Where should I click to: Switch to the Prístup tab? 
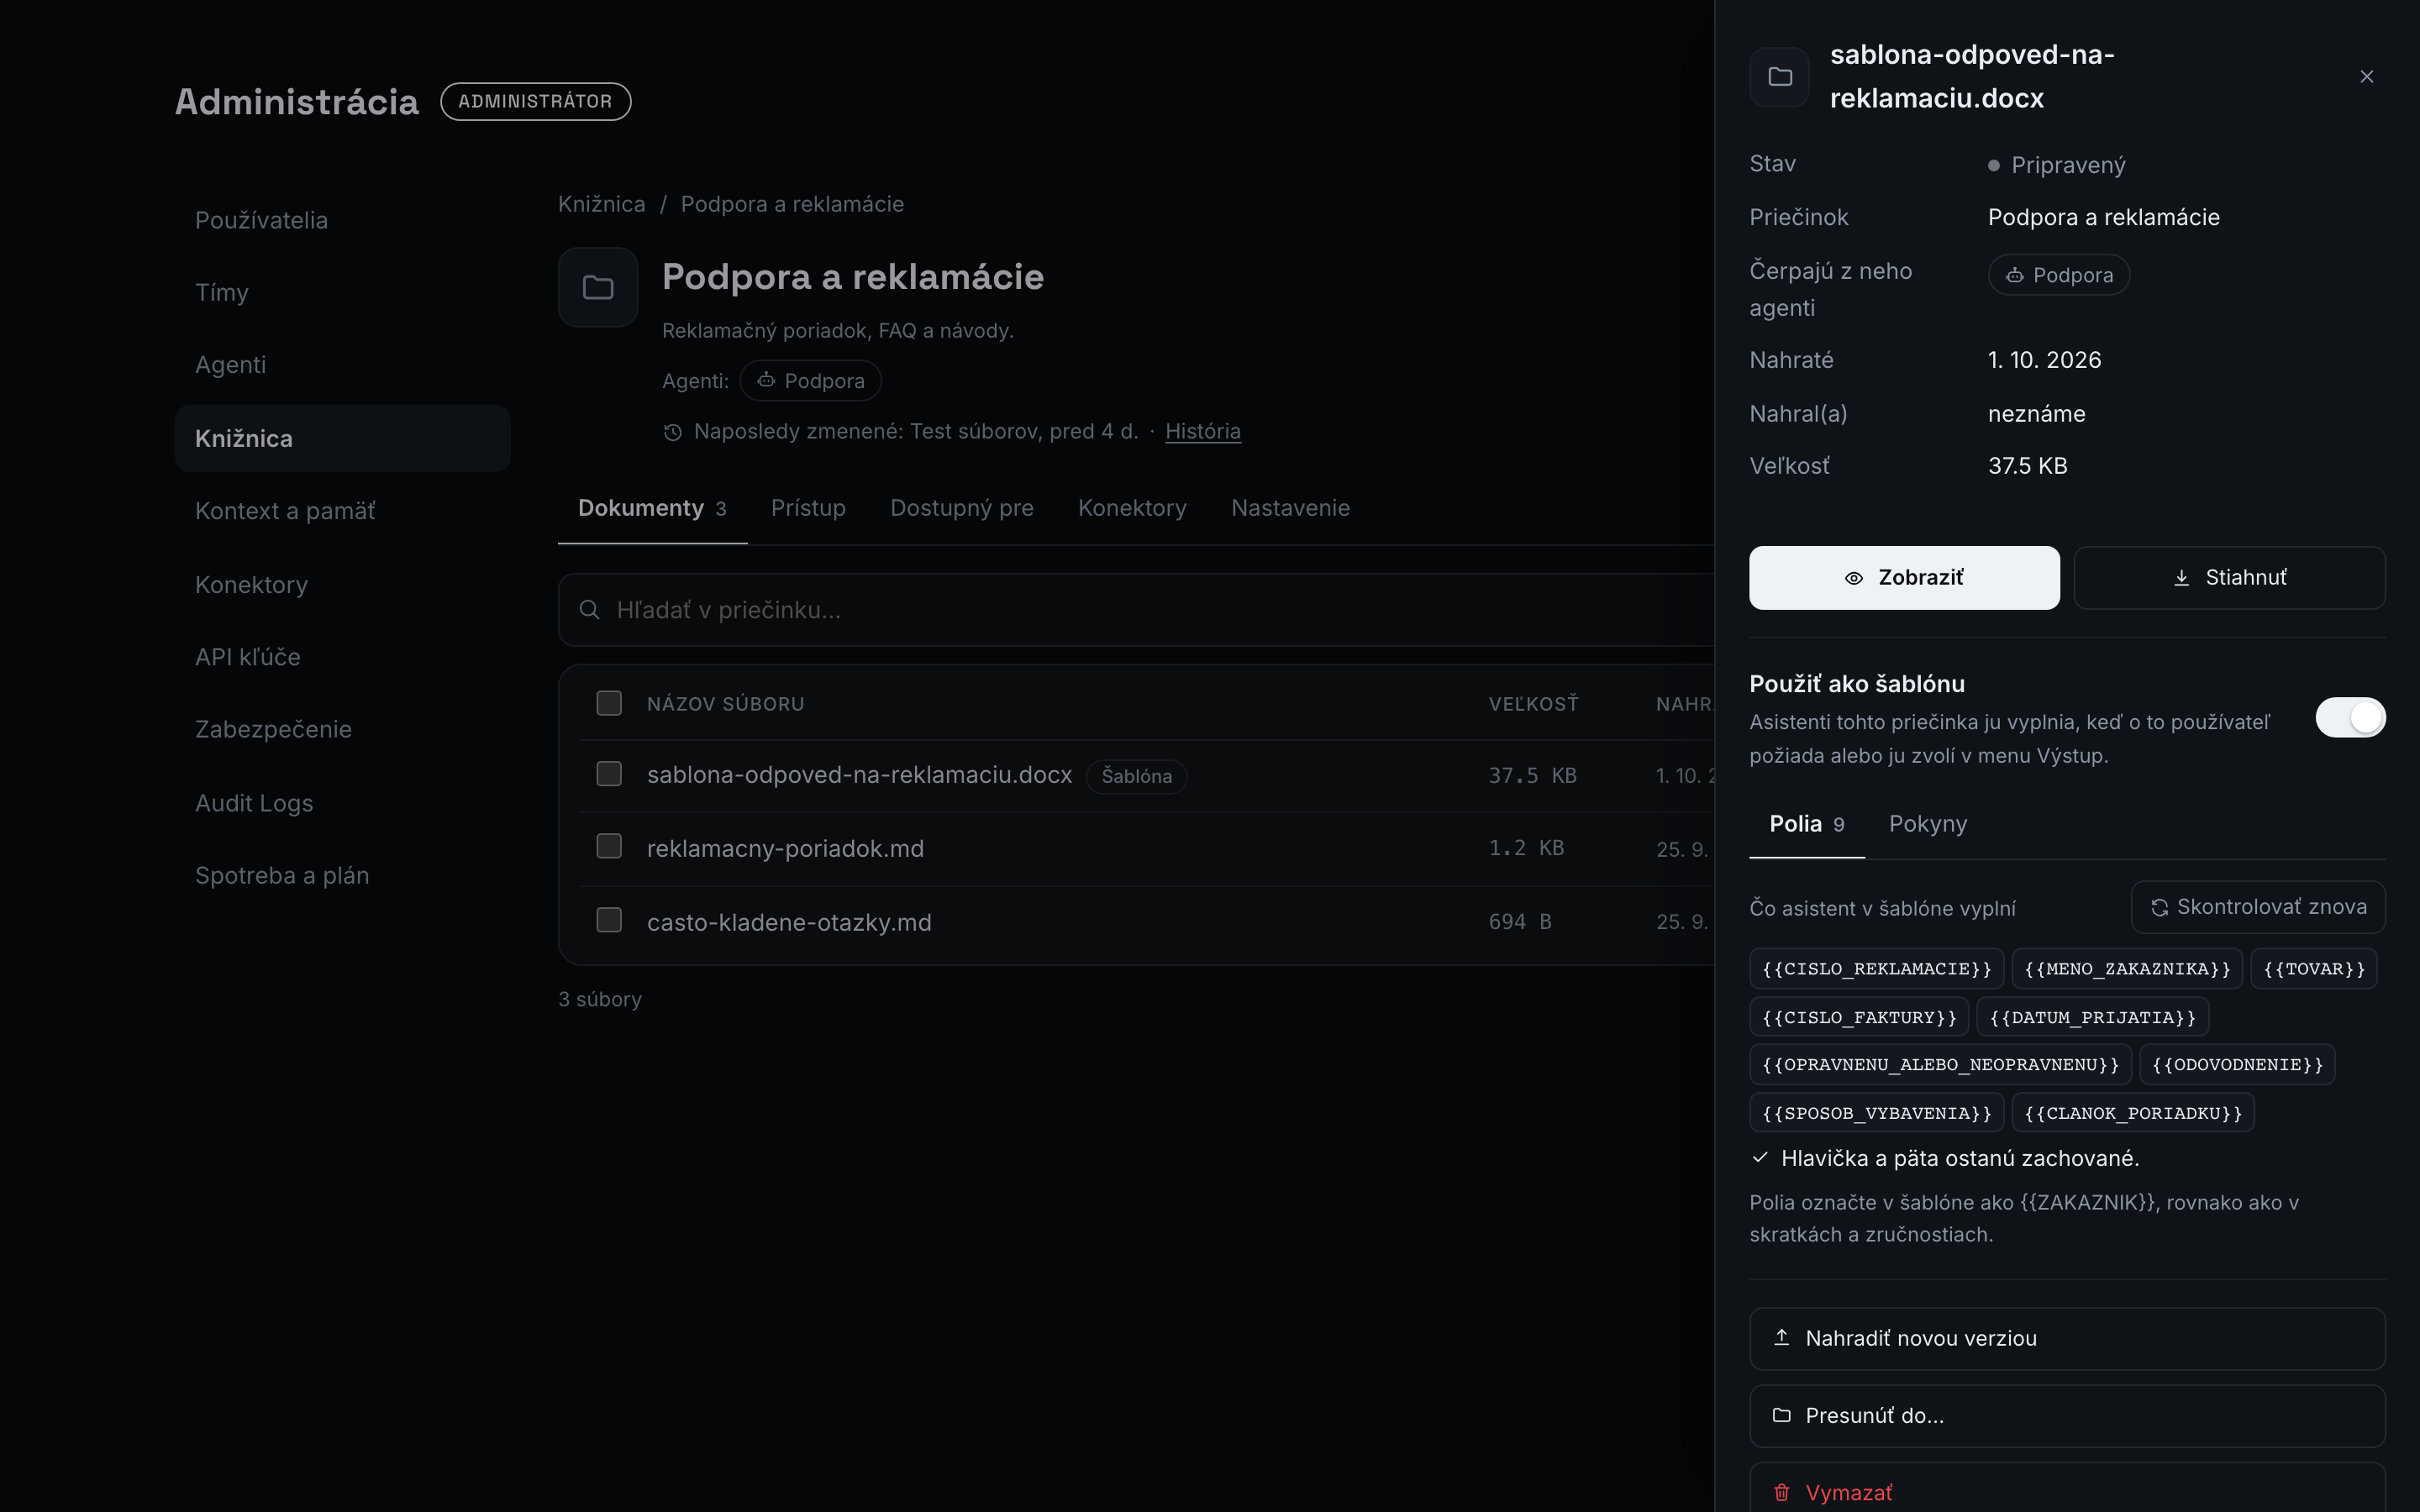tap(808, 508)
